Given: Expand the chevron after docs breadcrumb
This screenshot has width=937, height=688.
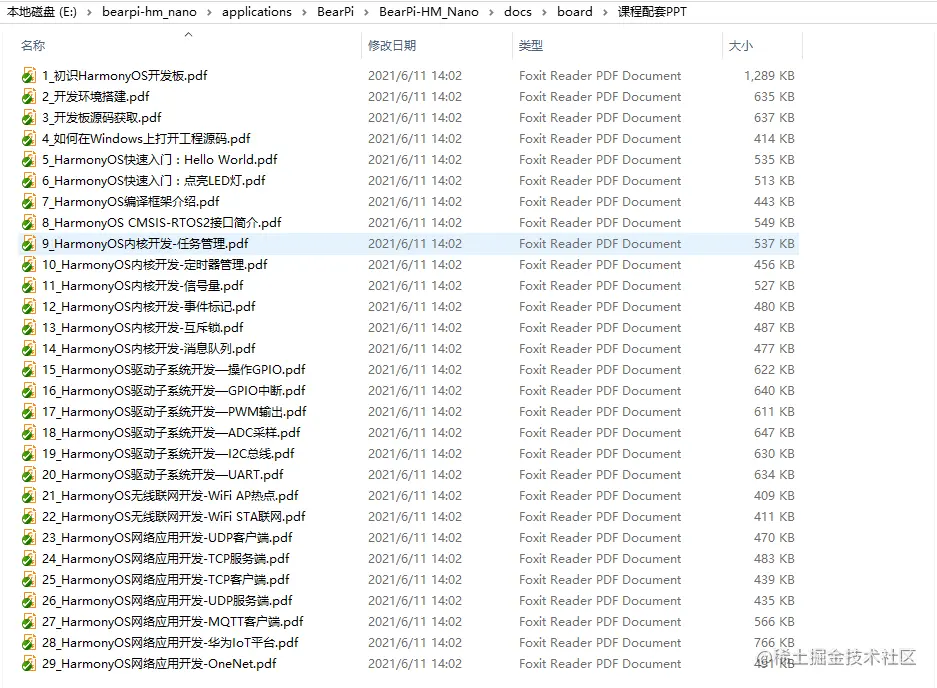Looking at the screenshot, I should [x=544, y=12].
